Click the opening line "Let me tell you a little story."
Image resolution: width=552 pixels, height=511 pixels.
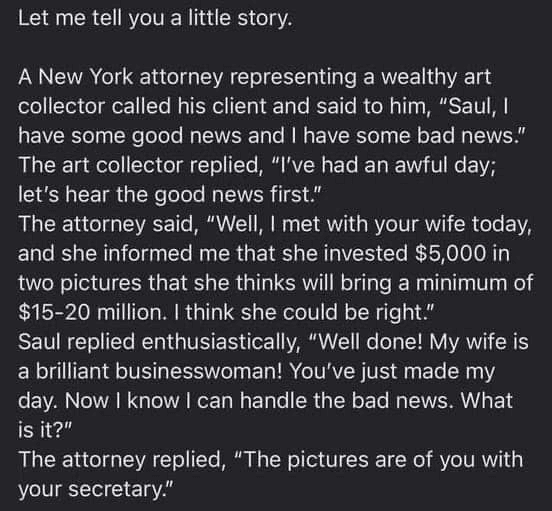tap(155, 18)
